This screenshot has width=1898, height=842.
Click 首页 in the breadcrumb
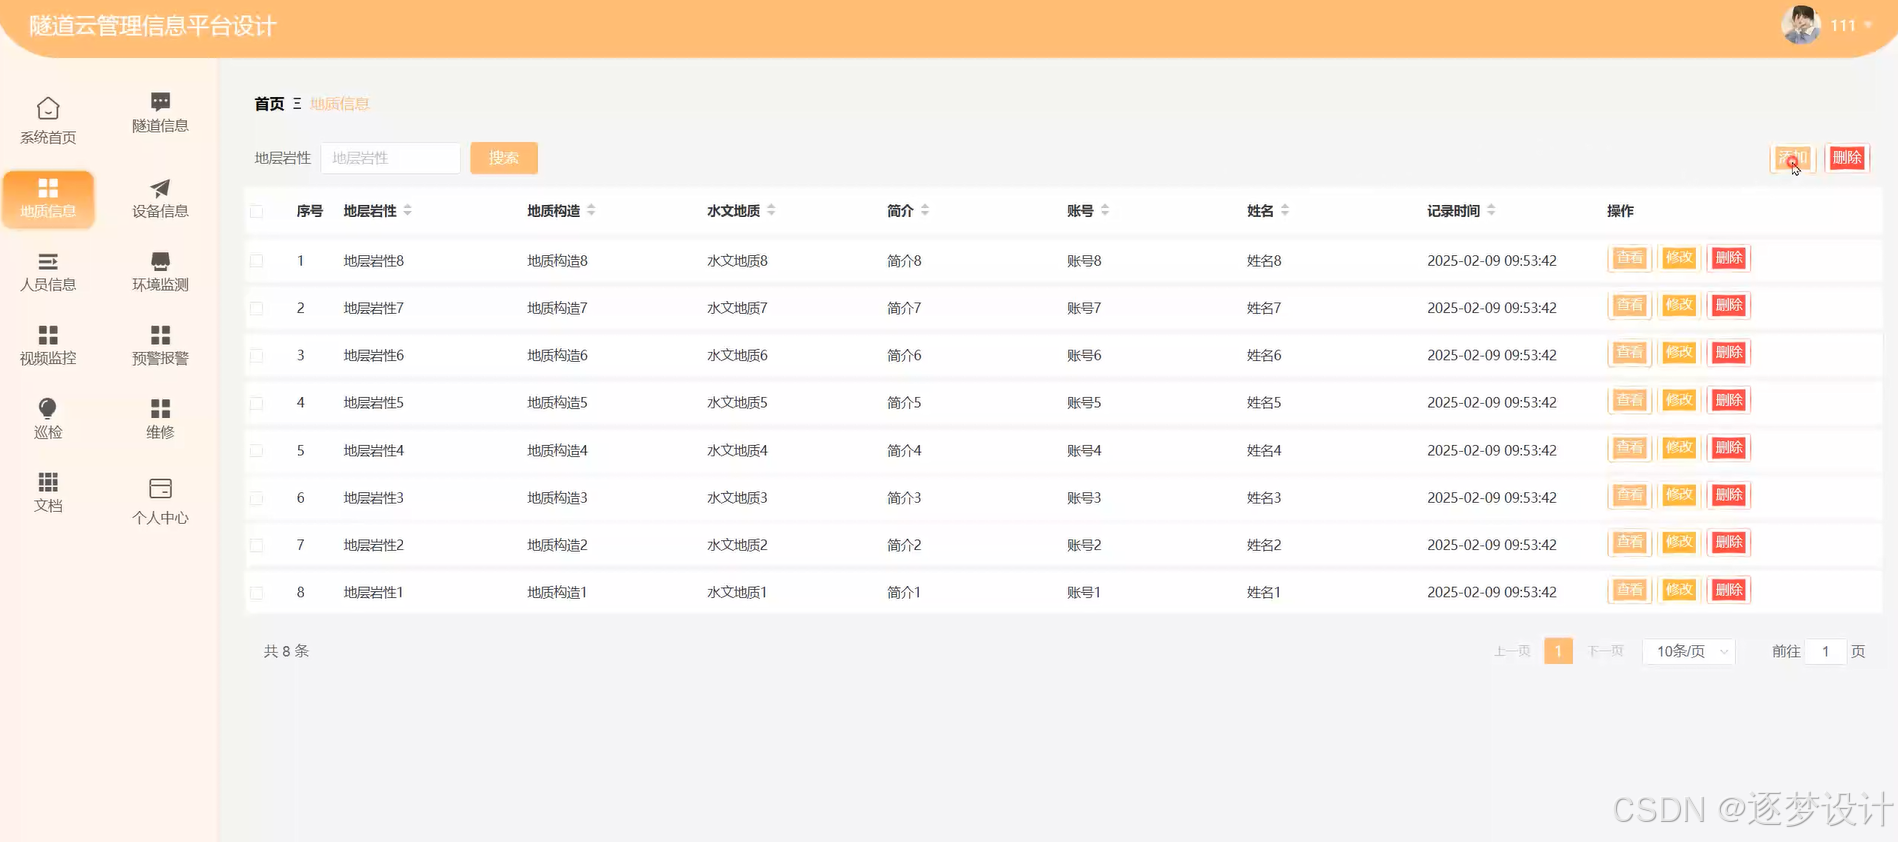(269, 104)
